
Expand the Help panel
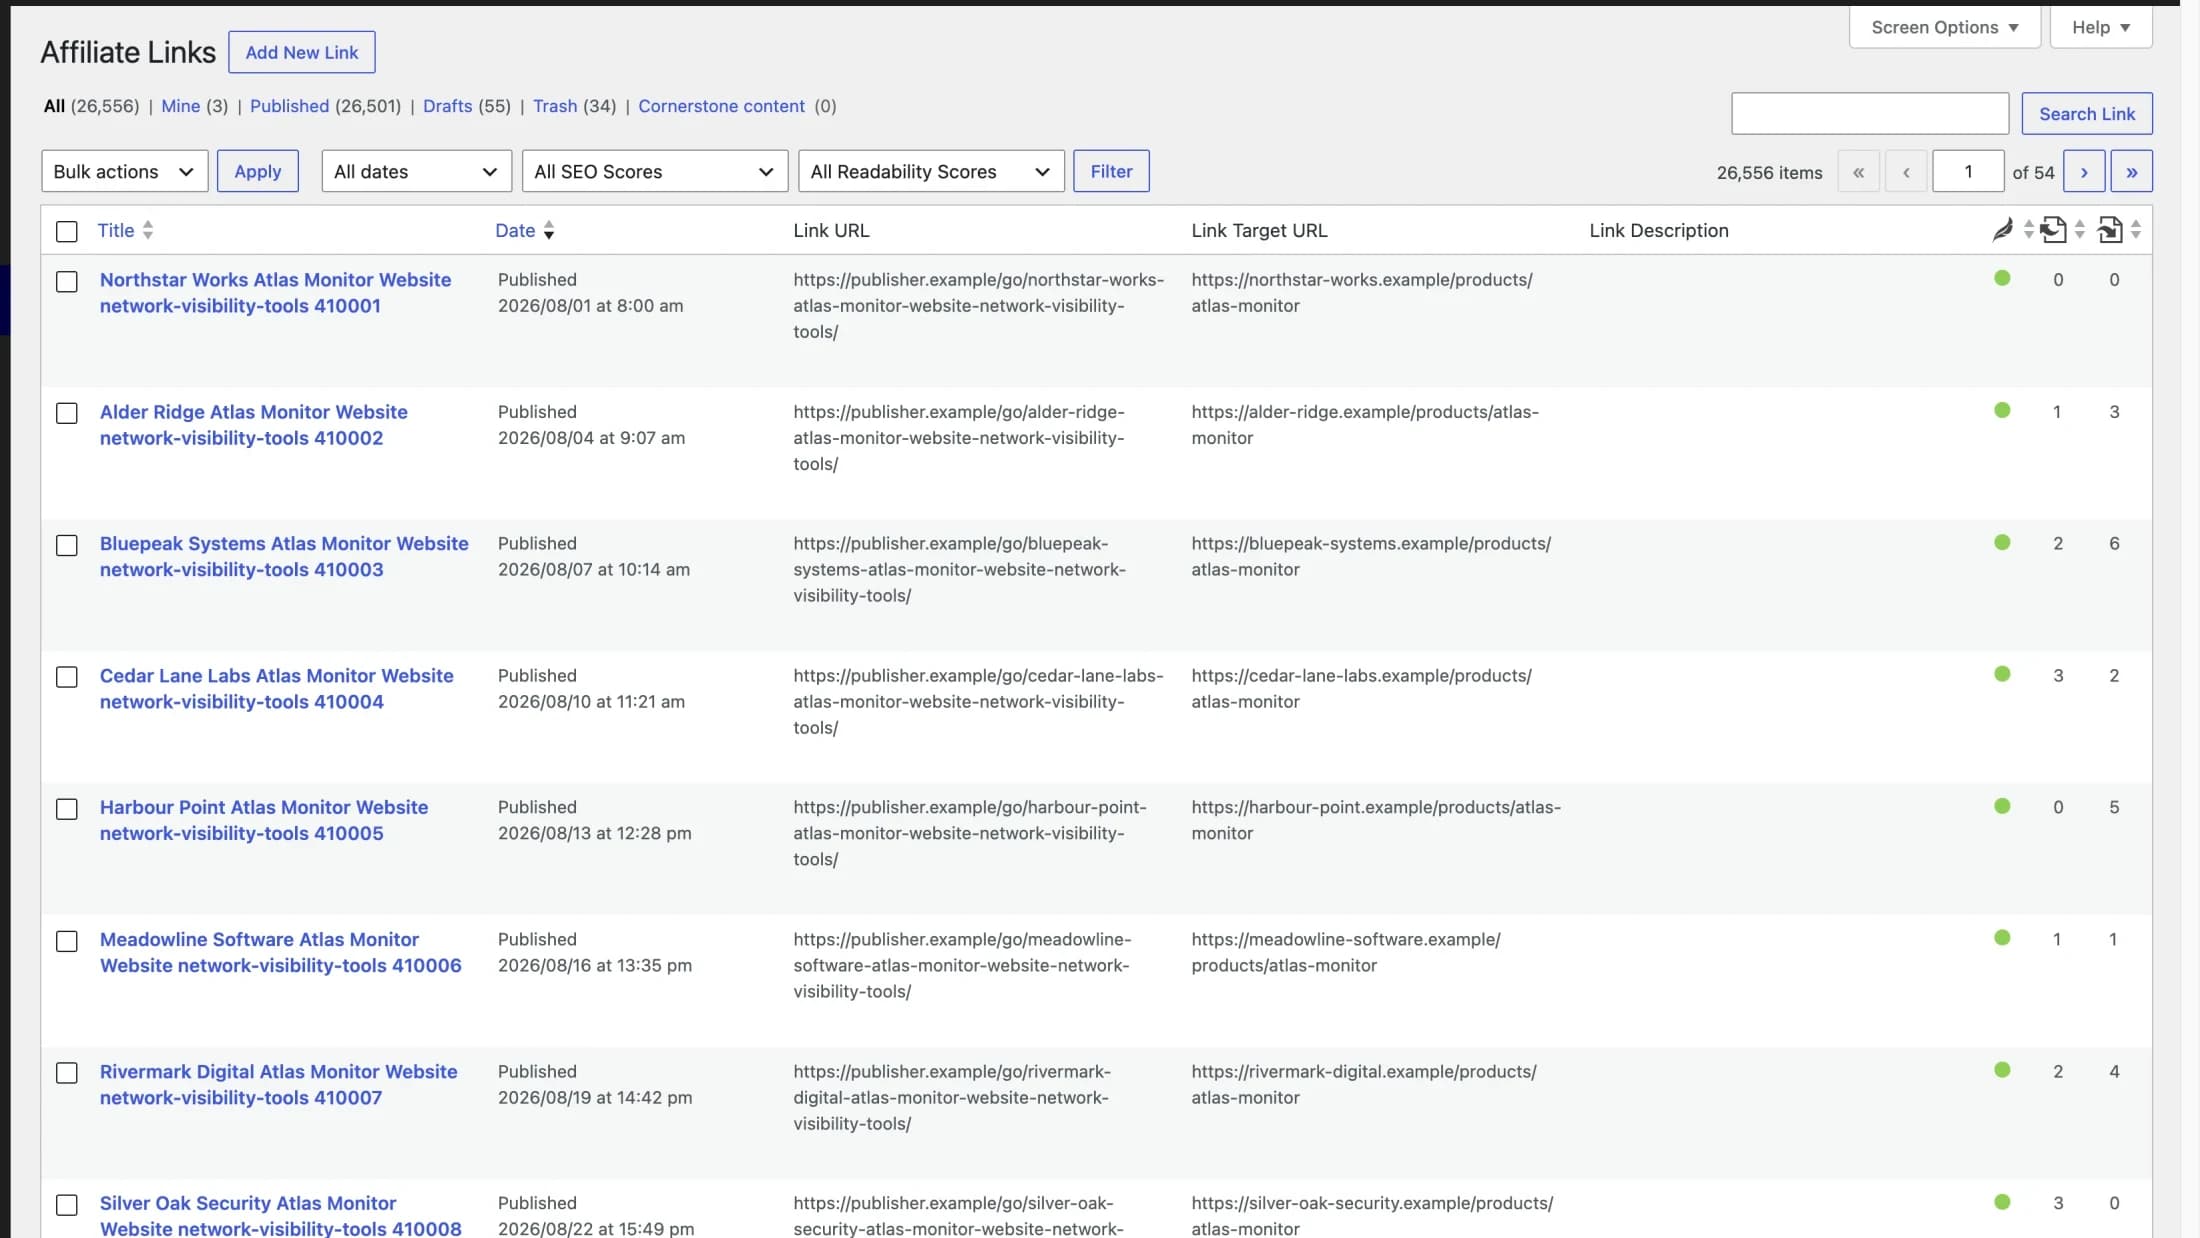[x=2100, y=27]
